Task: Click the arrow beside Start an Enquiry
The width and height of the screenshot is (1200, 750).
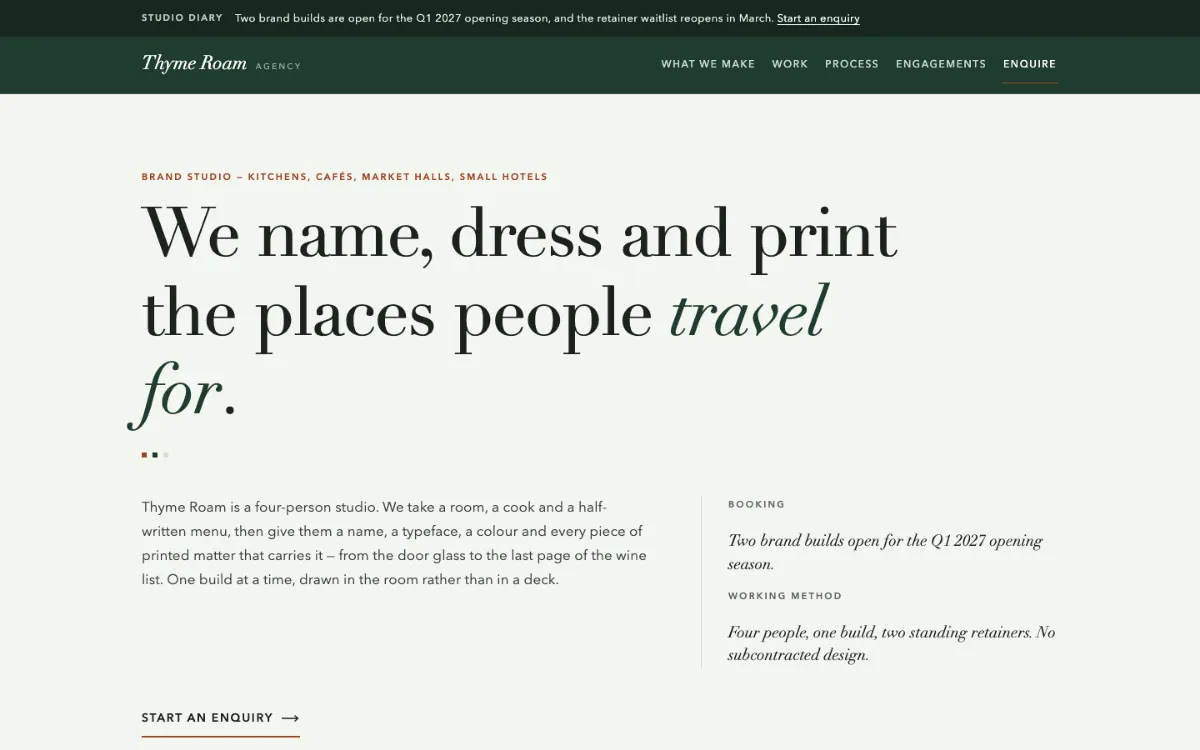Action: tap(290, 718)
